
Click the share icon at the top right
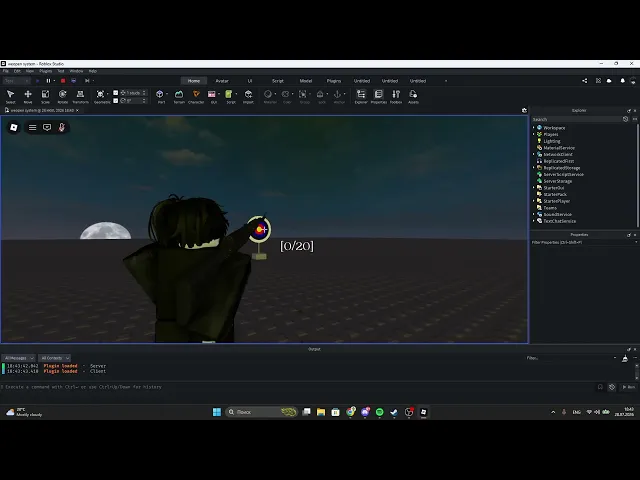click(x=584, y=81)
